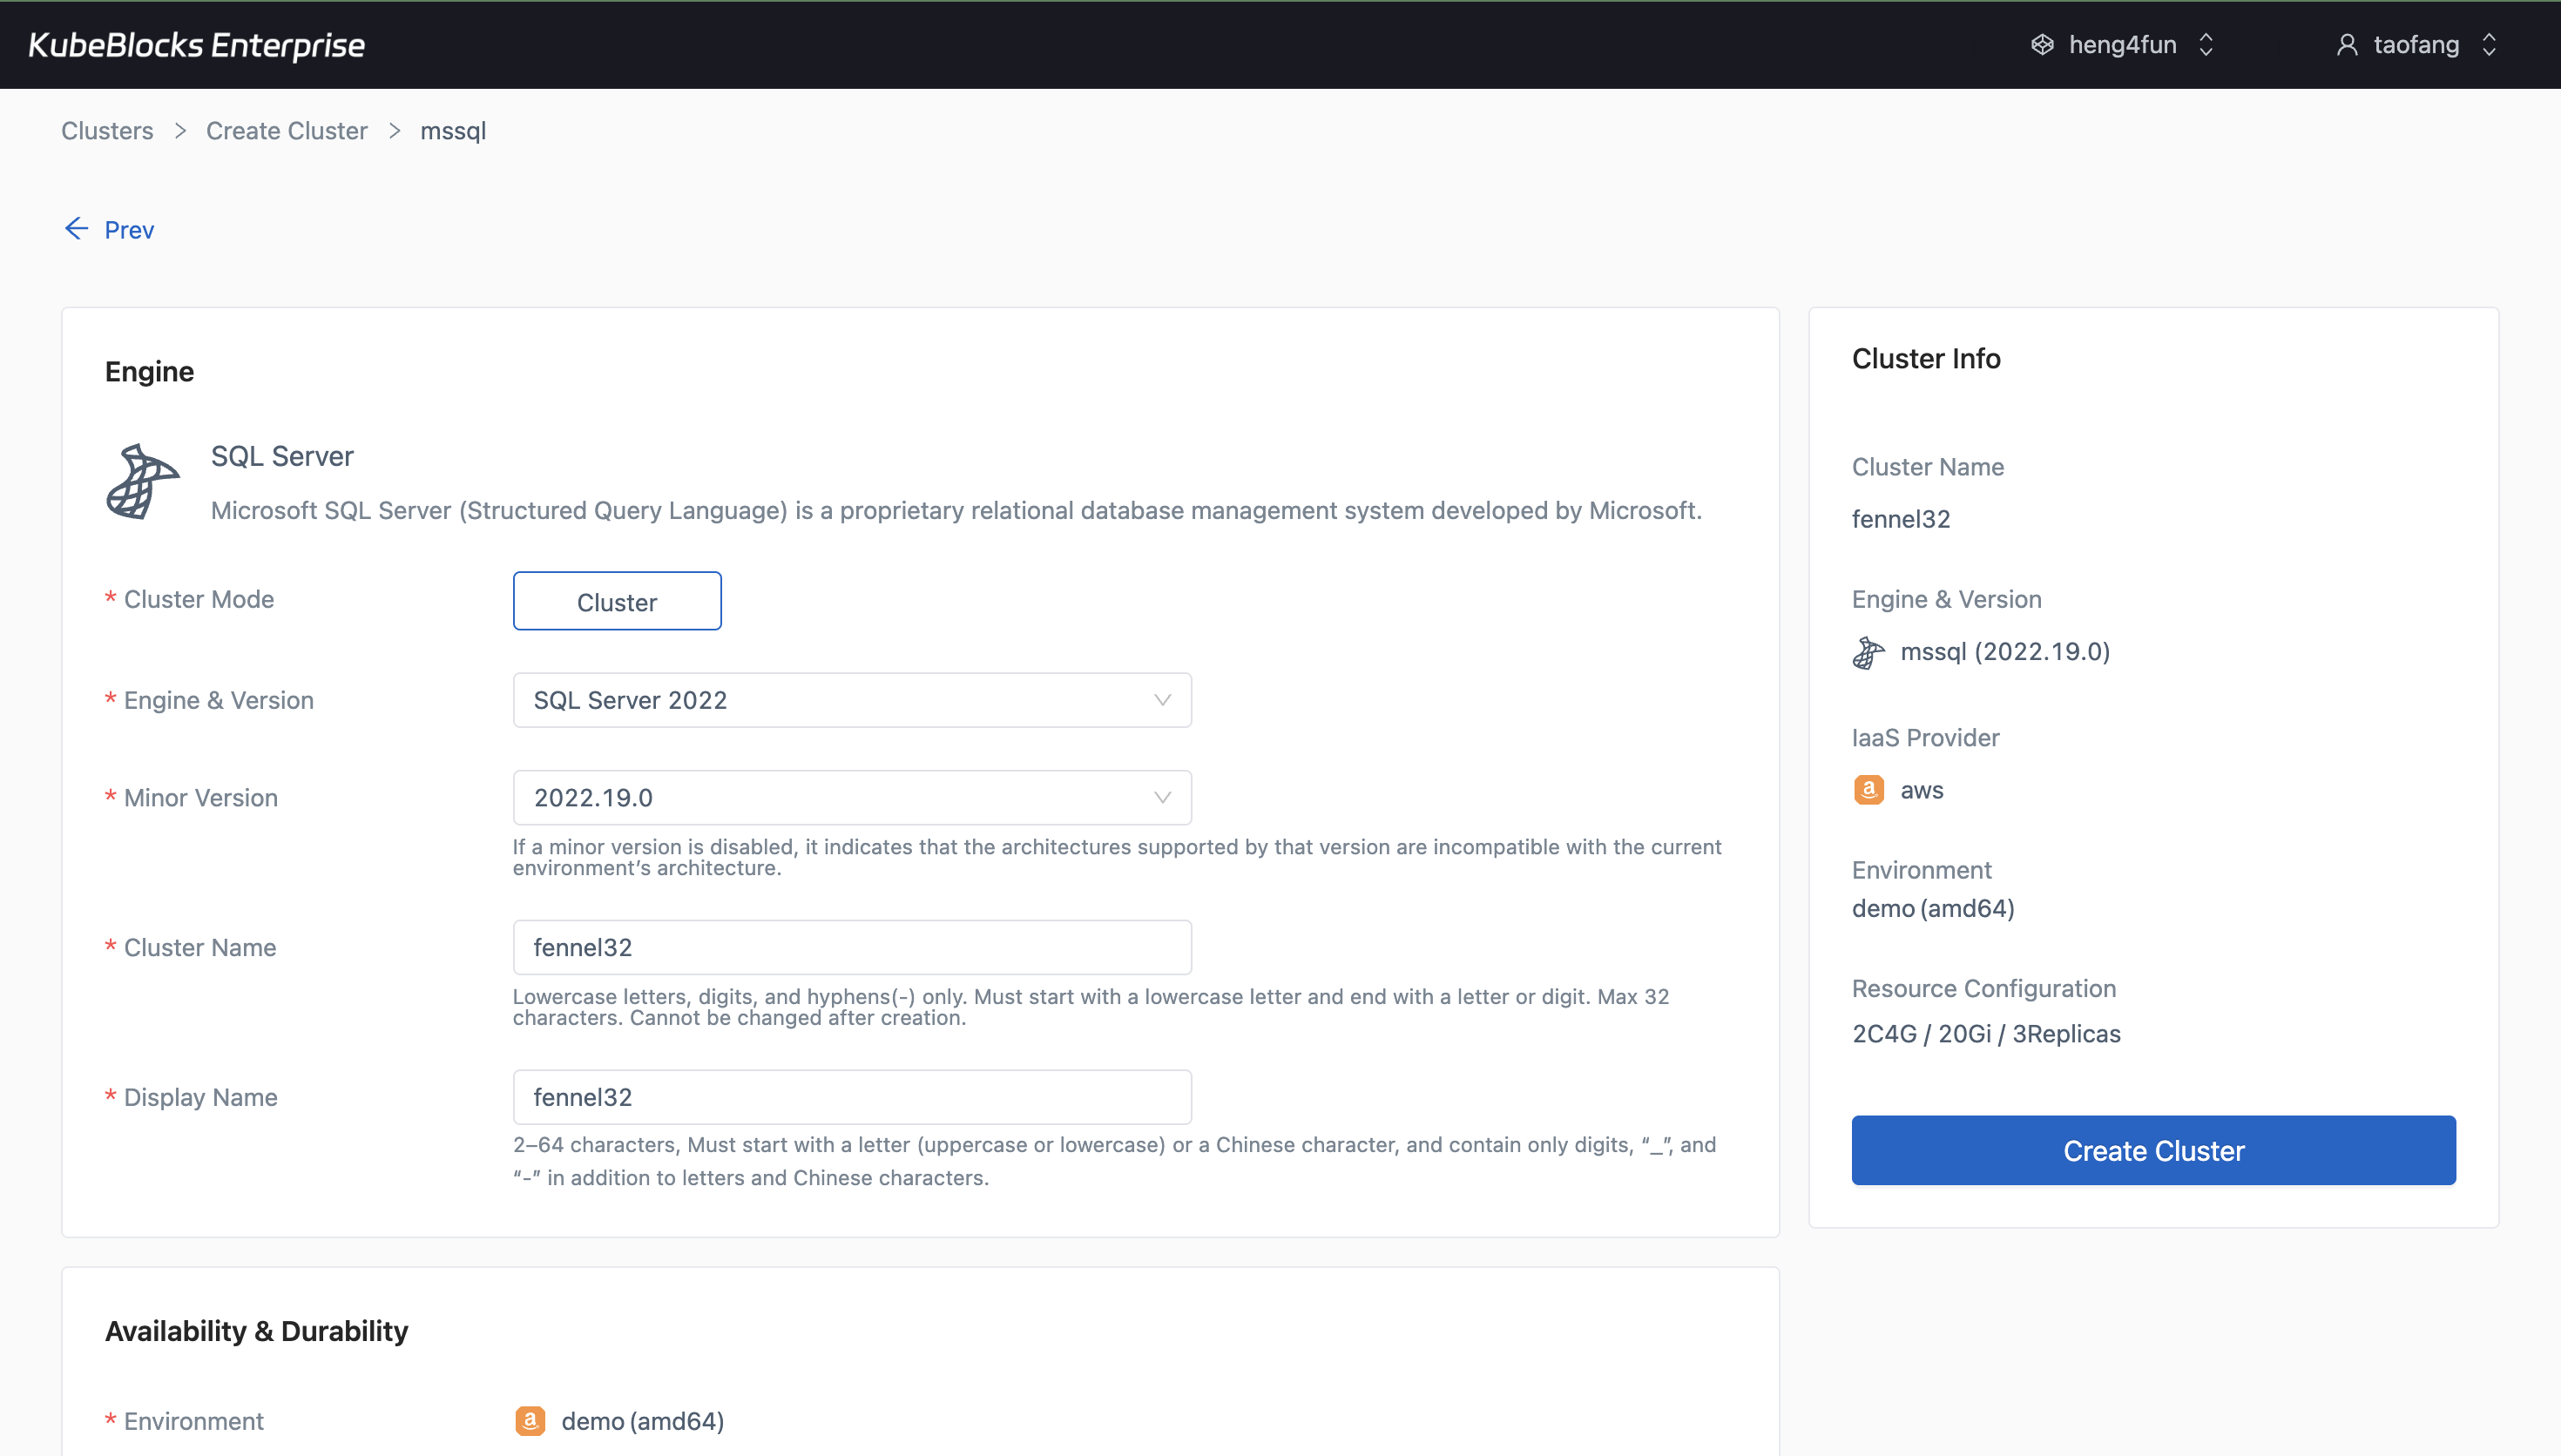Click the back arrow beside Prev
2561x1456 pixels.
(77, 229)
